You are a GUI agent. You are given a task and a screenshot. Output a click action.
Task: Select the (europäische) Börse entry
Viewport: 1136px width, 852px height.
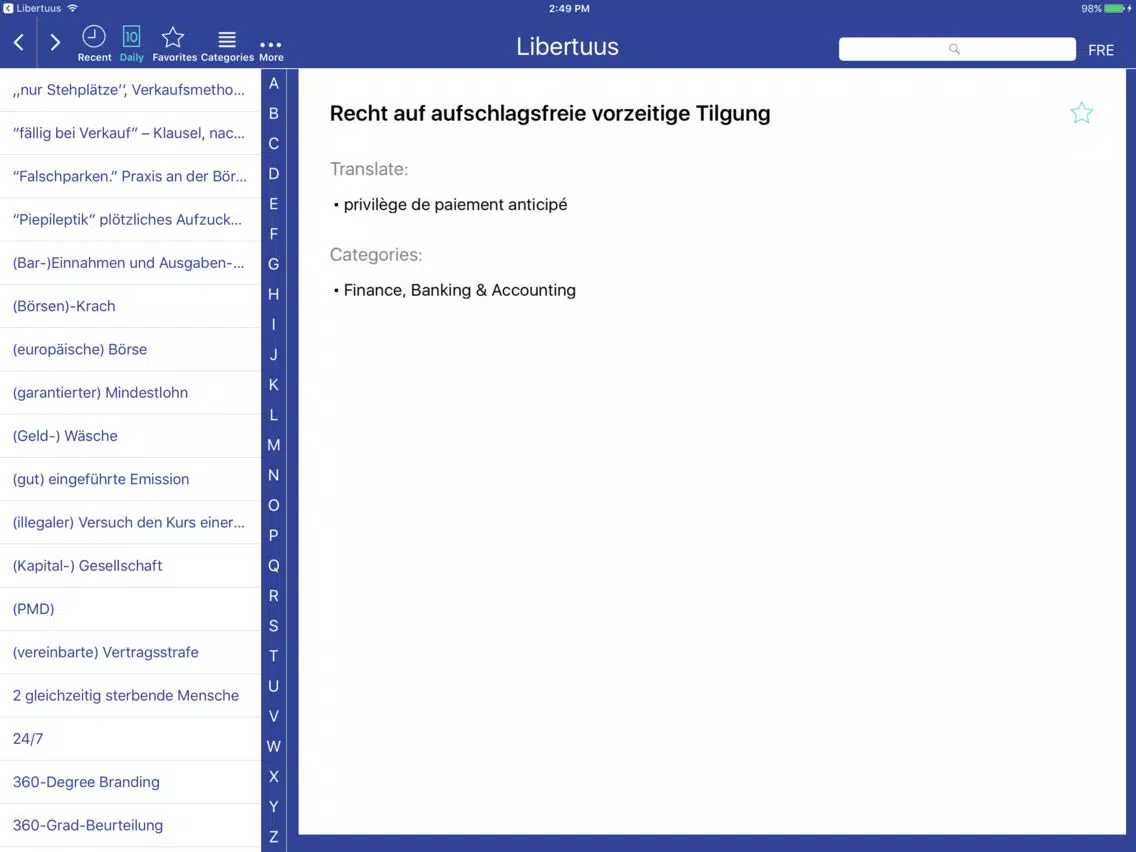[x=130, y=349]
